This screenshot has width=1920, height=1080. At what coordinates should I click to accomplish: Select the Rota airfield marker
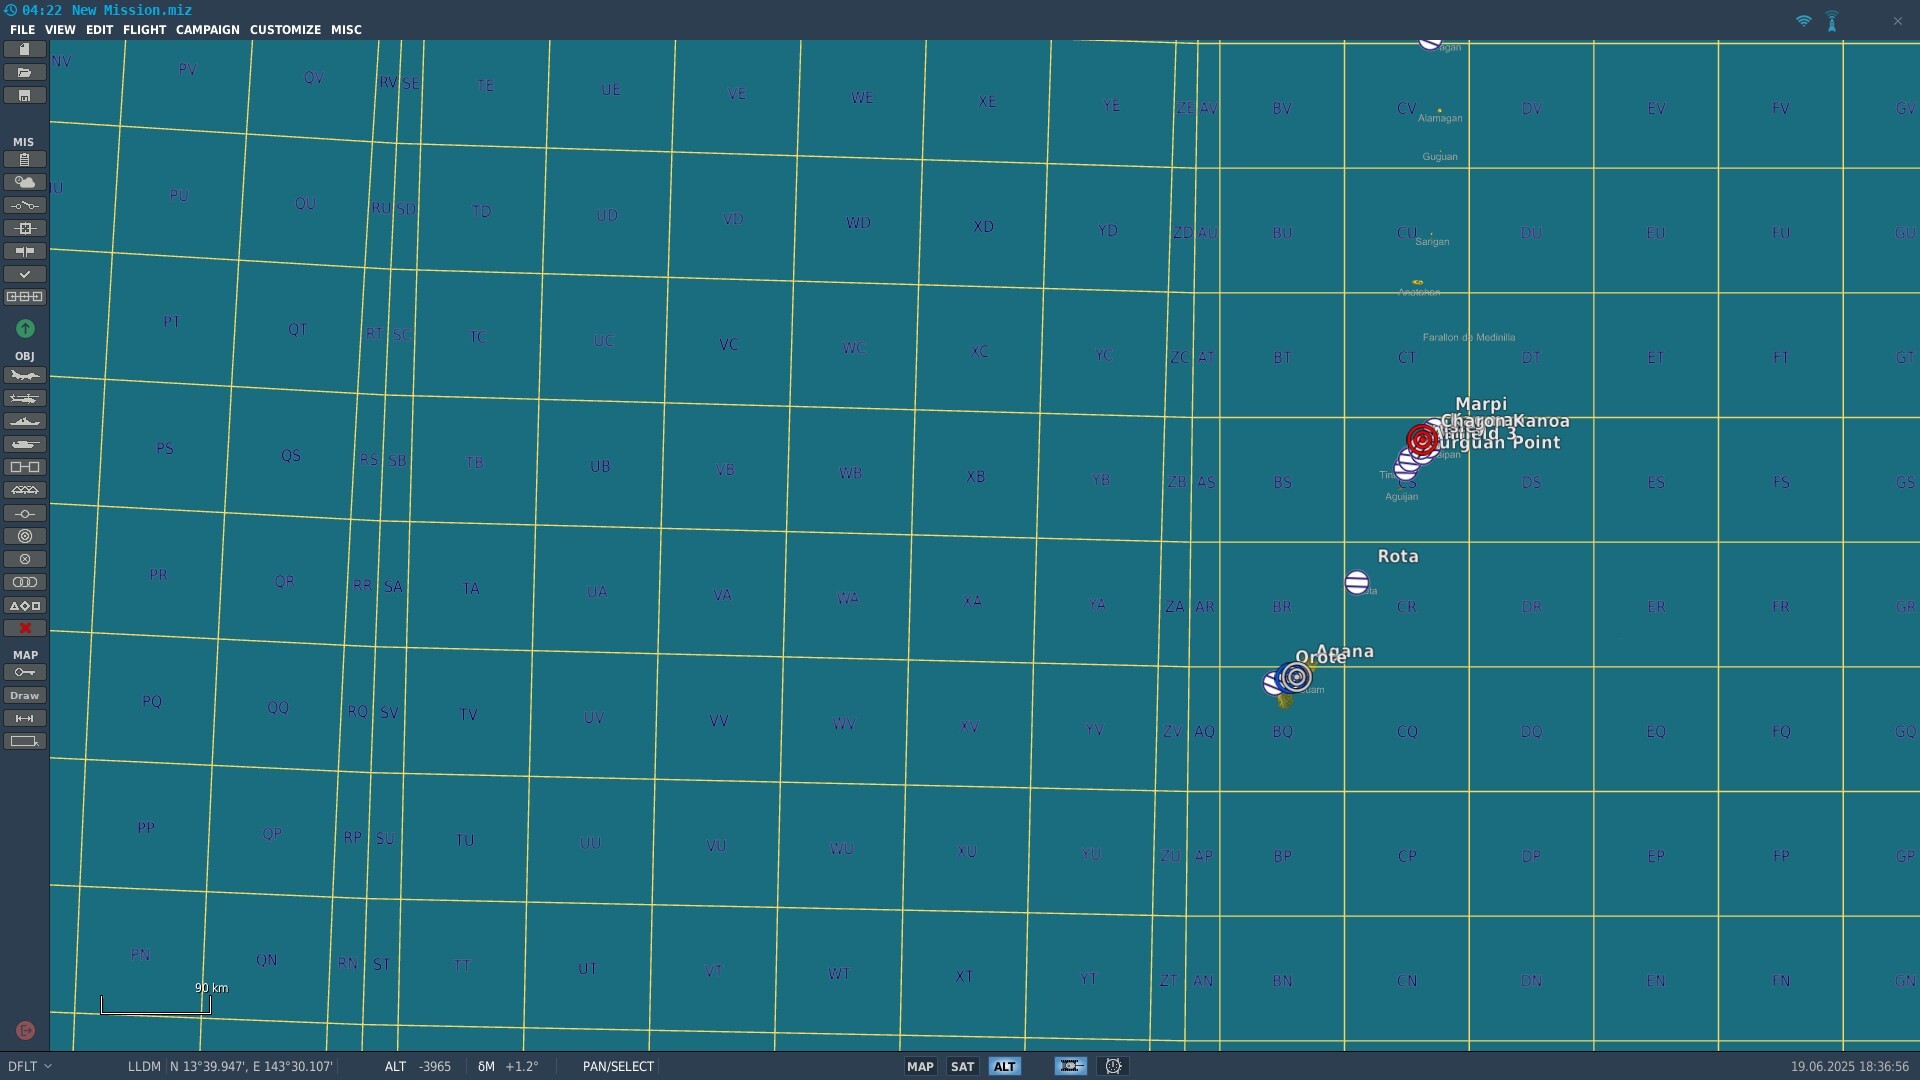pyautogui.click(x=1357, y=582)
